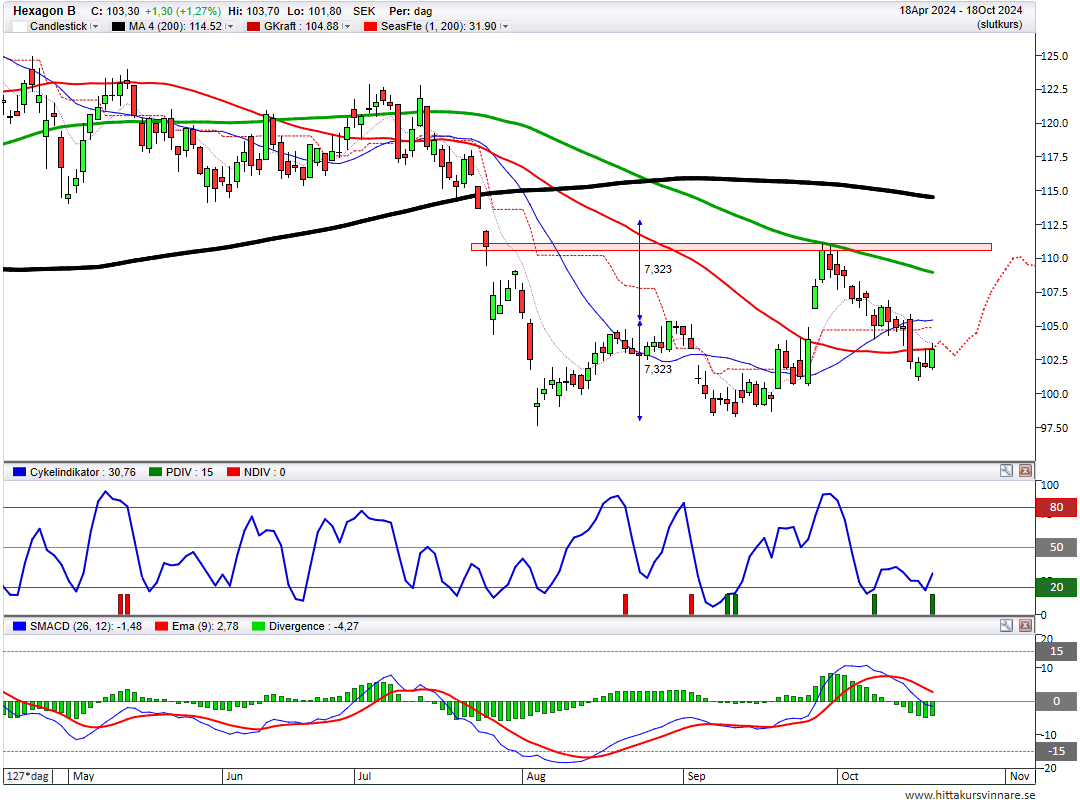Click the black MA 4 color swatch
Screen dimensions: 1080x800
118,26
